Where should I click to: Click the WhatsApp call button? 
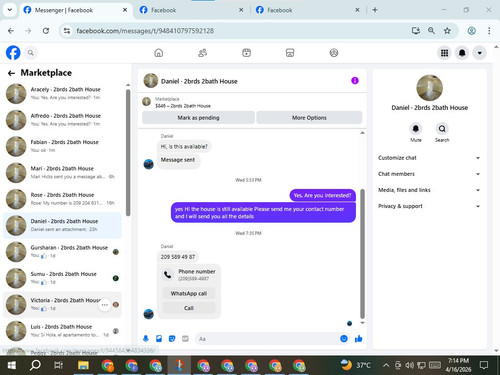click(189, 293)
